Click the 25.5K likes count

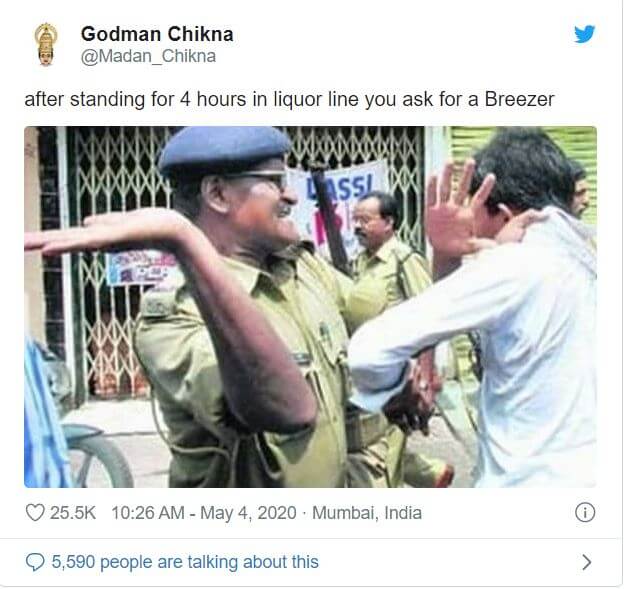pyautogui.click(x=73, y=513)
